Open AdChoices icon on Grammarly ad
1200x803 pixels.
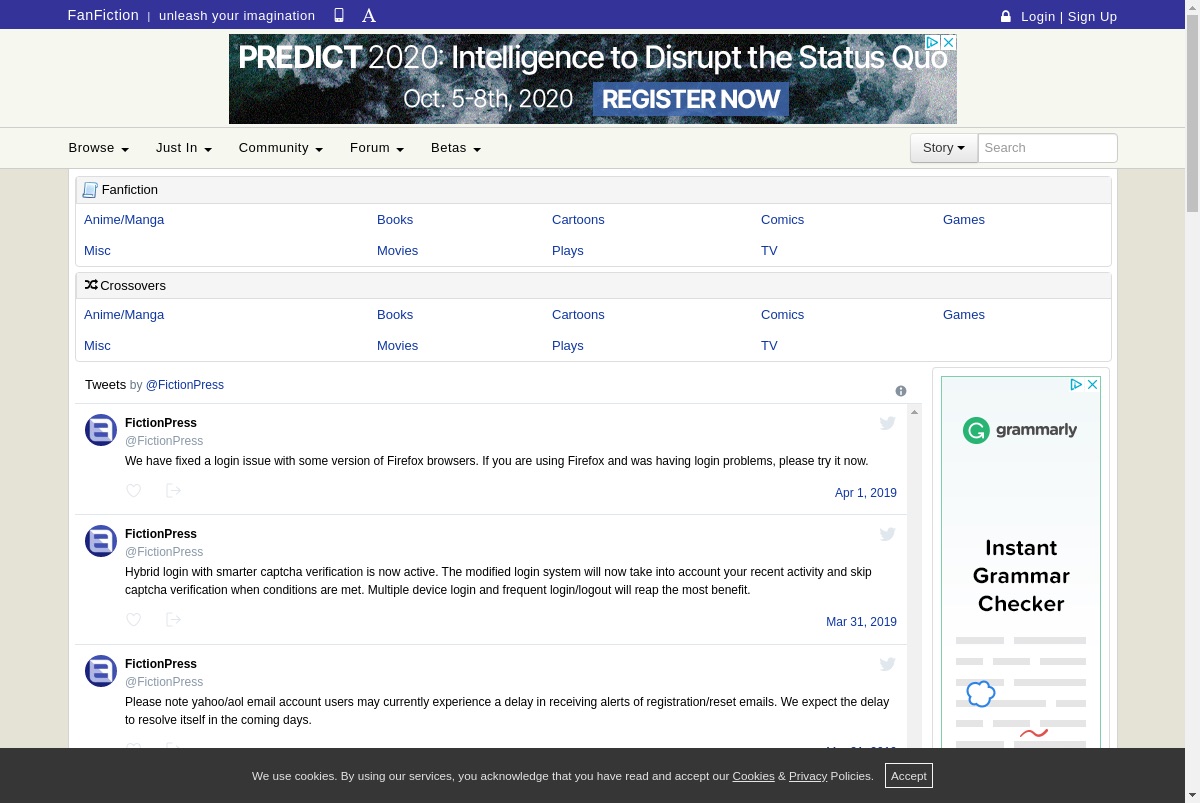[1076, 384]
